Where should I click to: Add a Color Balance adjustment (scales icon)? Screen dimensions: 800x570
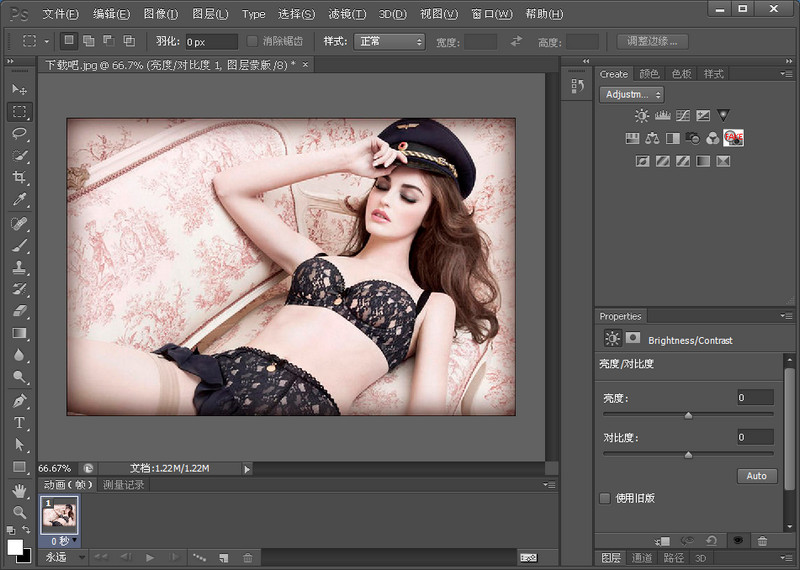click(x=652, y=138)
